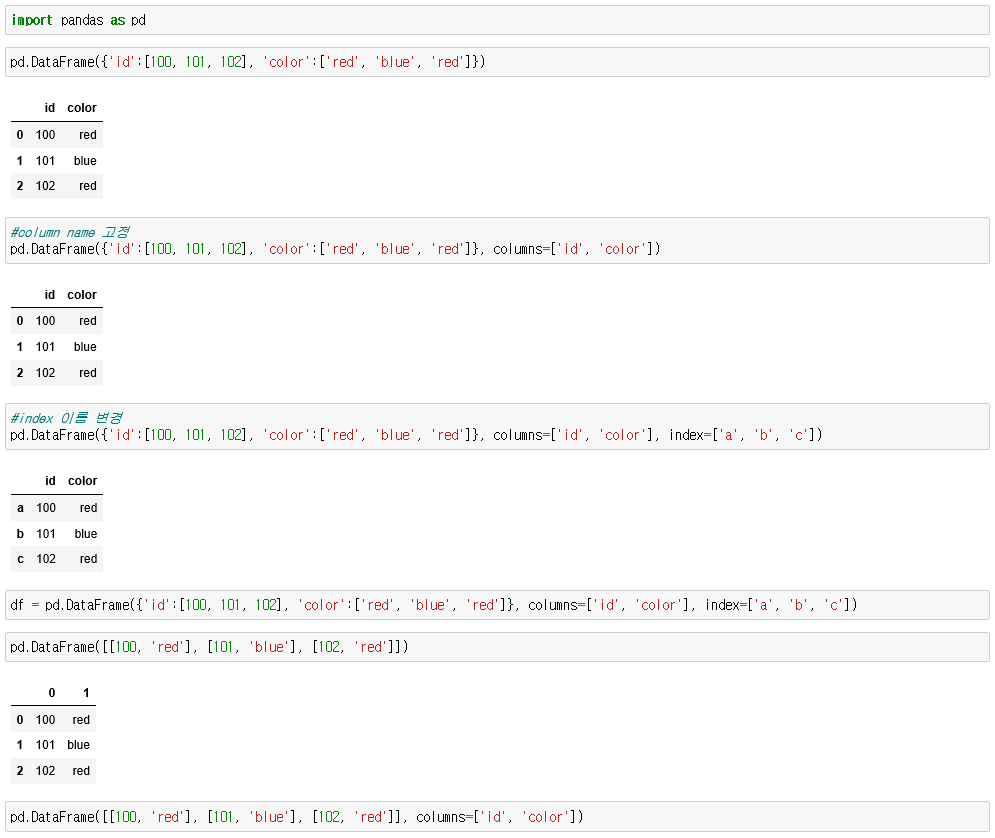Click the pd.DataFrame([[100, 'red'], ...]) cell without columns
The height and width of the screenshot is (838, 995).
click(x=497, y=647)
